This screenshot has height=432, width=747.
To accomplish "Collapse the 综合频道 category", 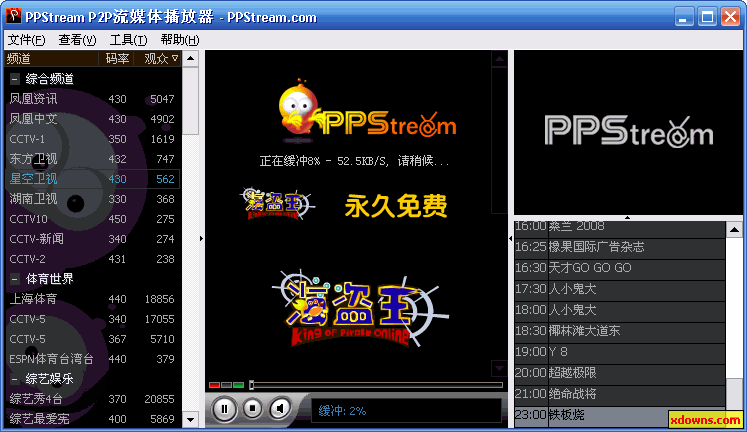I will [15, 79].
